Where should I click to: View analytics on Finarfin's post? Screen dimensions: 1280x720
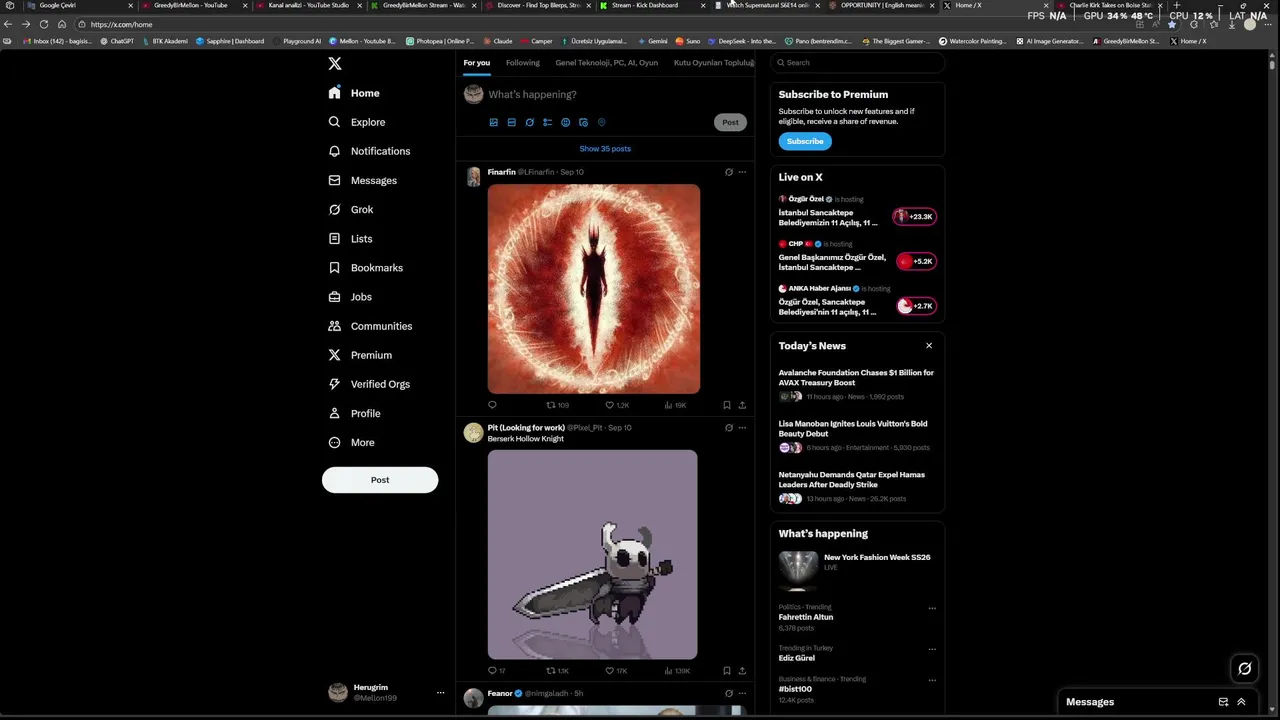pos(675,405)
